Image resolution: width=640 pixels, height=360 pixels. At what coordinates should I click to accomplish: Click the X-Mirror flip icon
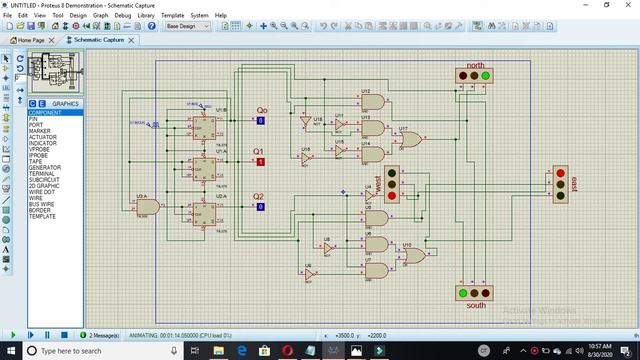(20, 90)
